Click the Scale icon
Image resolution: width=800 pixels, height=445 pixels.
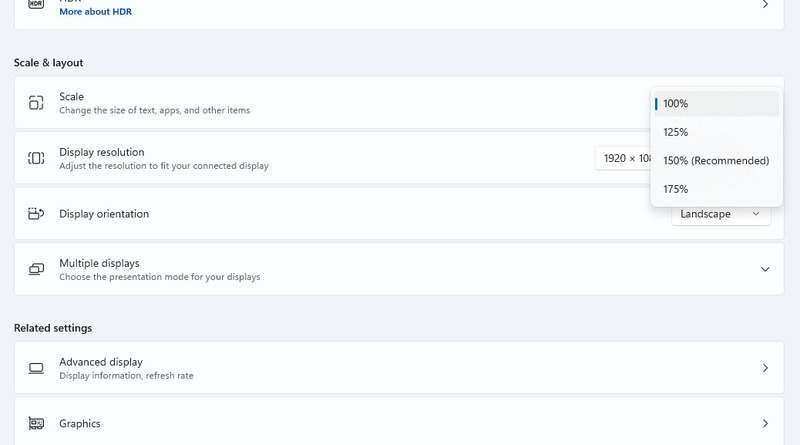point(36,103)
